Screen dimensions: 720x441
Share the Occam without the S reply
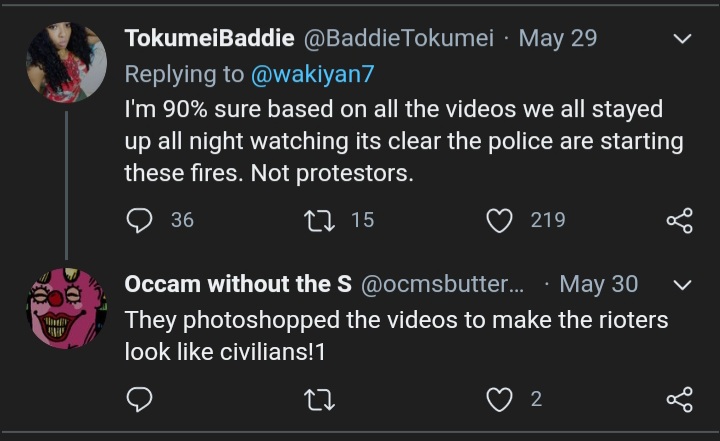pyautogui.click(x=680, y=399)
